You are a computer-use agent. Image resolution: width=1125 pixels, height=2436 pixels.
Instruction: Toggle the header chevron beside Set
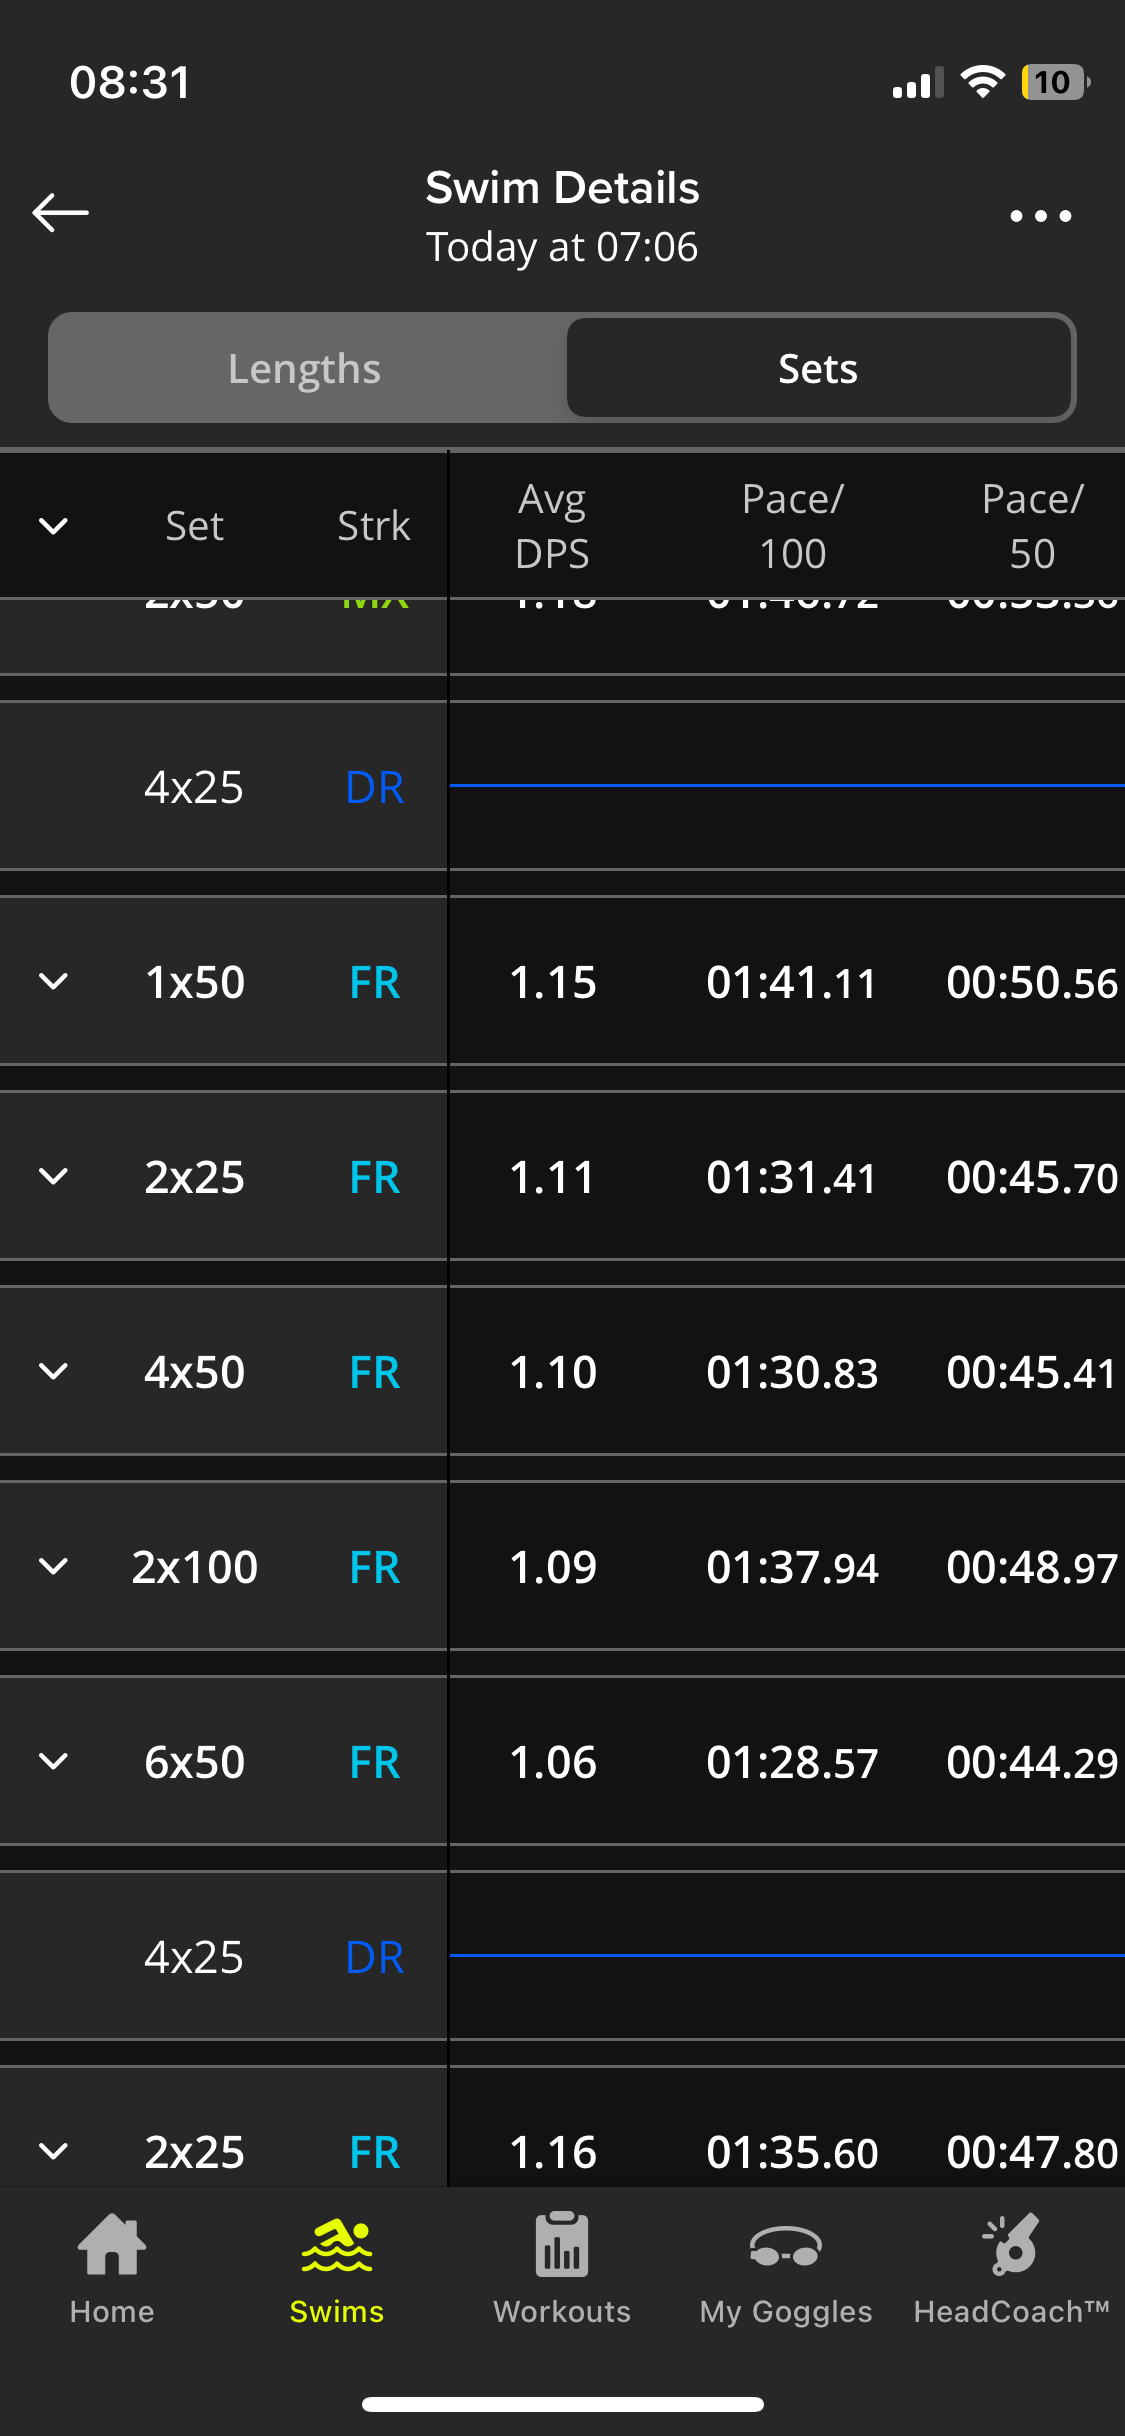click(x=54, y=526)
